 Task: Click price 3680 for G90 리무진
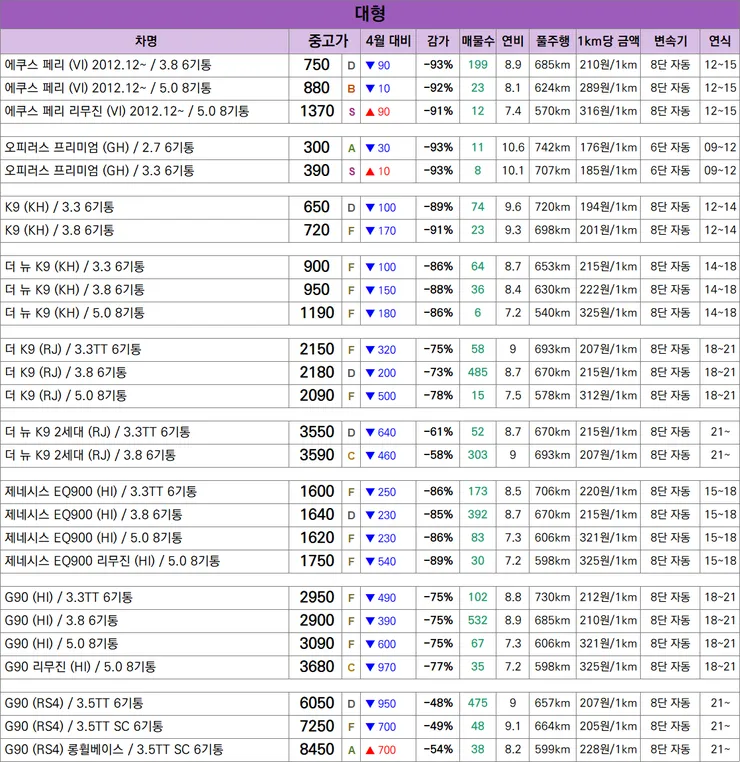317,667
